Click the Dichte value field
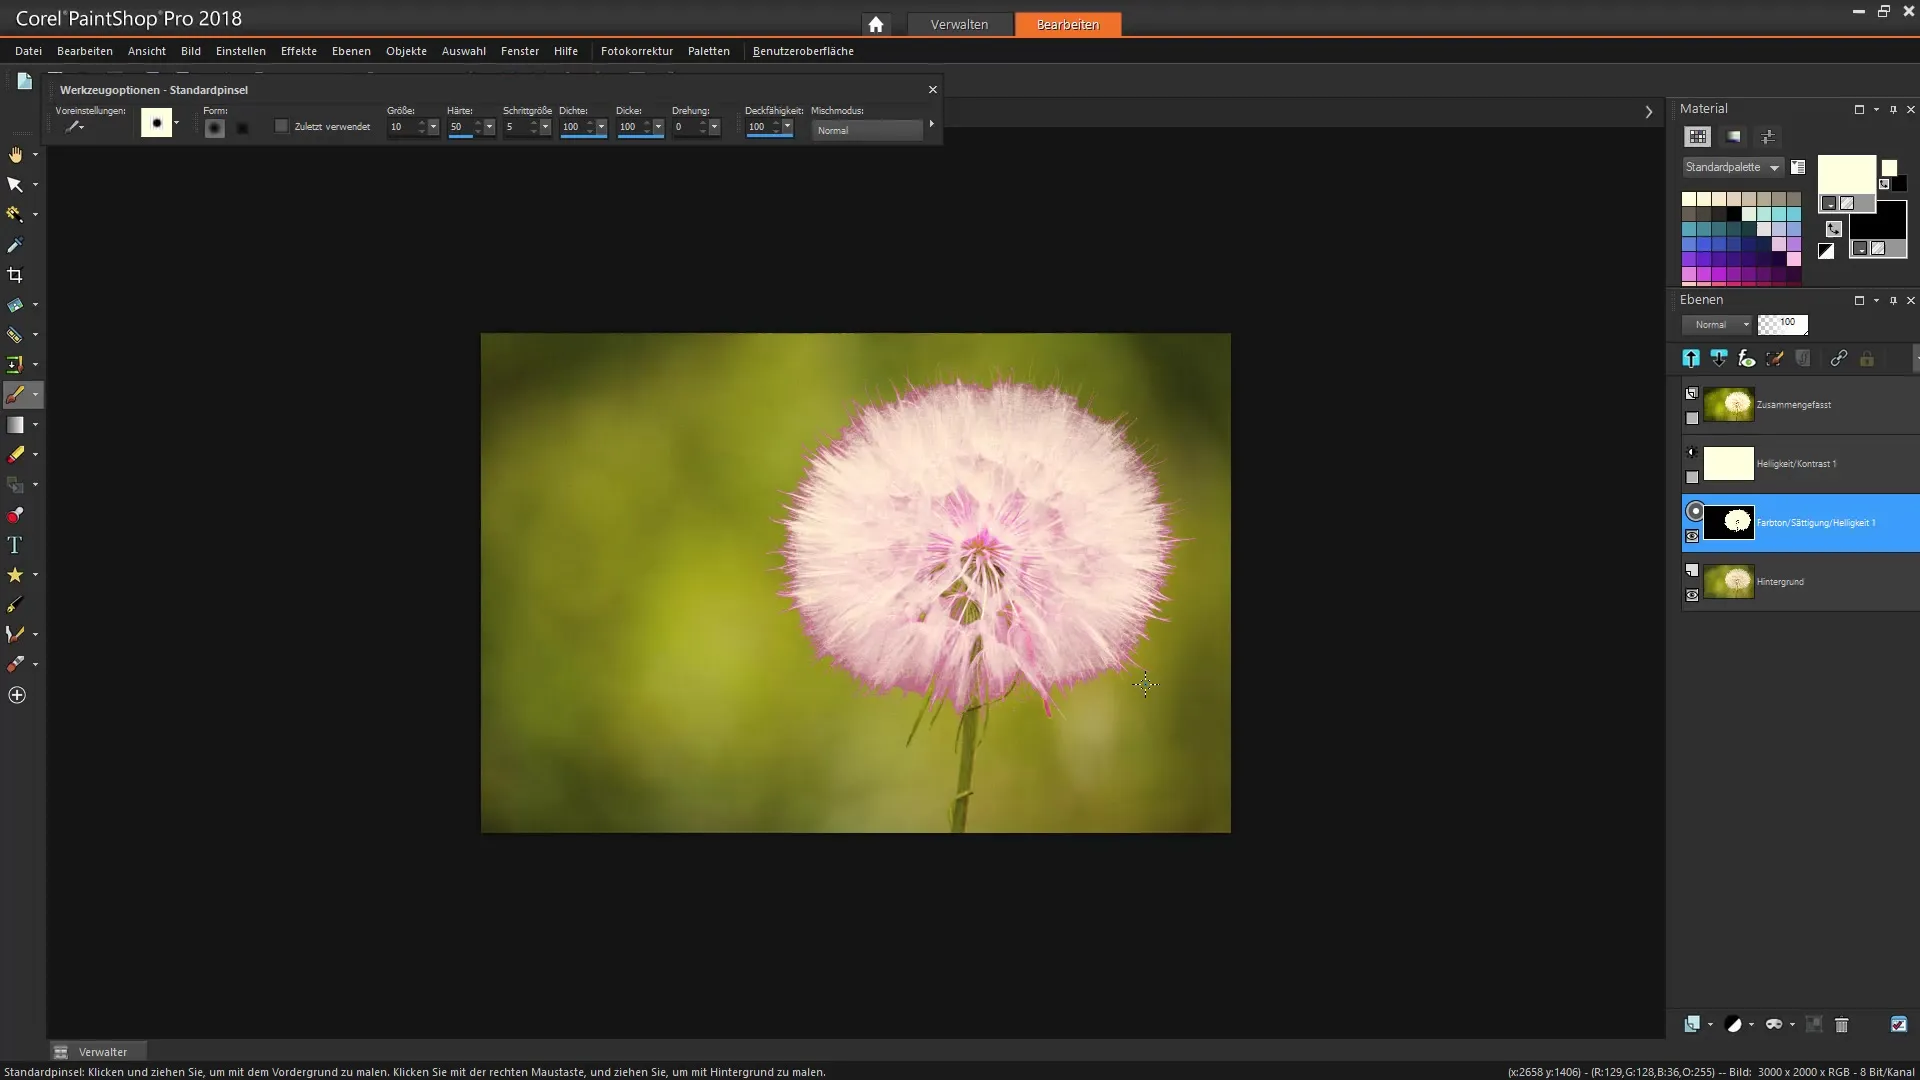The image size is (1920, 1080). click(572, 127)
